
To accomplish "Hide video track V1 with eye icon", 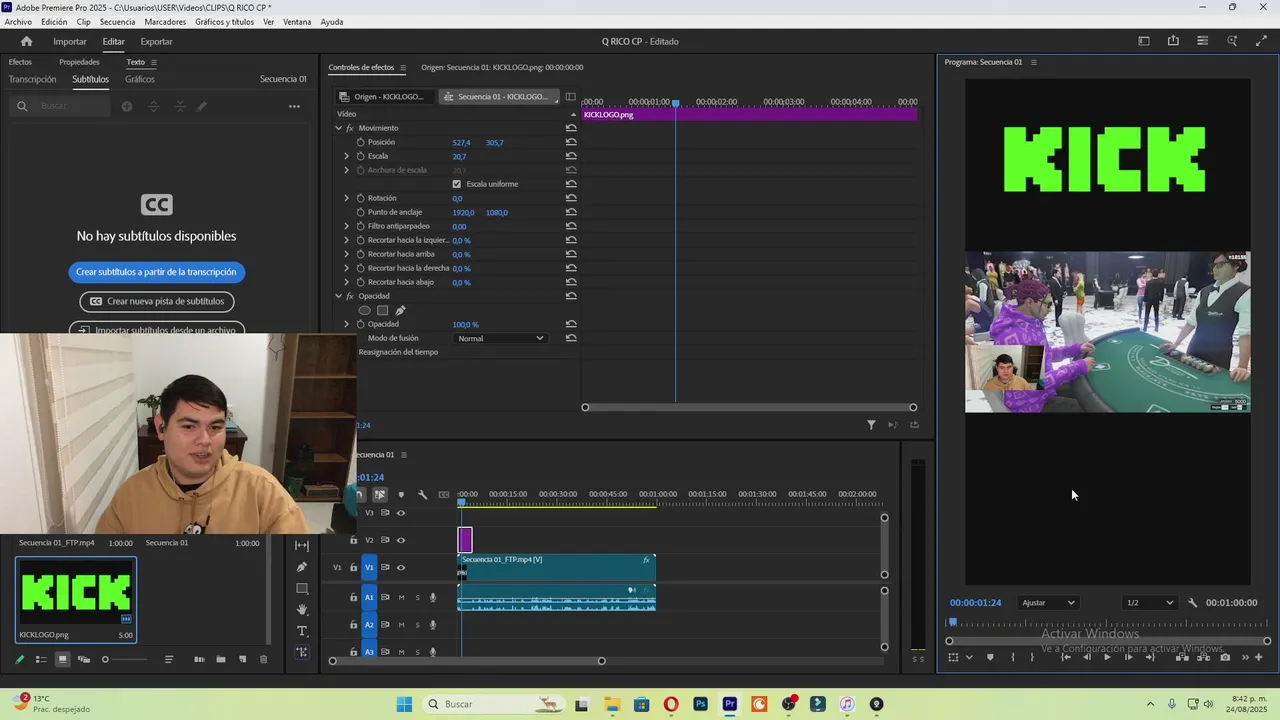I will pos(401,567).
